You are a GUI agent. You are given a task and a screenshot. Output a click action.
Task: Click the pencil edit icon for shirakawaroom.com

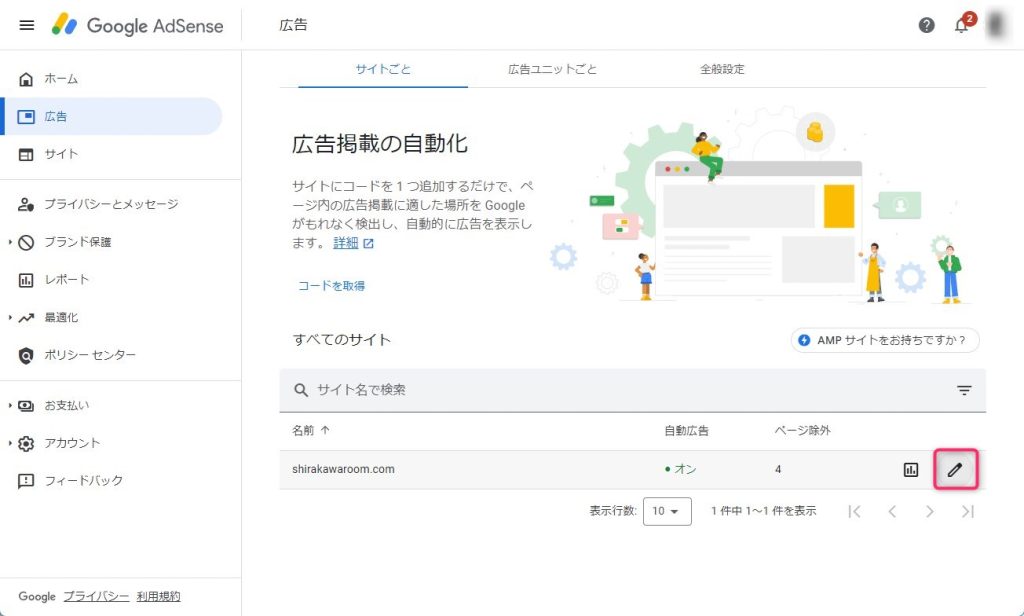pyautogui.click(x=955, y=469)
